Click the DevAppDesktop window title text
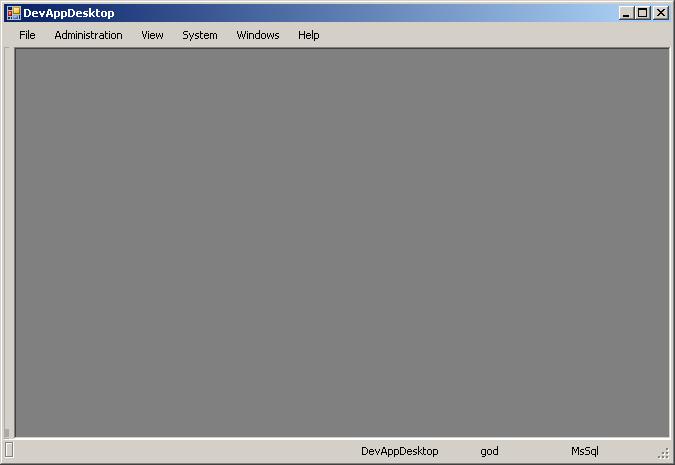The image size is (675, 465). pyautogui.click(x=68, y=13)
